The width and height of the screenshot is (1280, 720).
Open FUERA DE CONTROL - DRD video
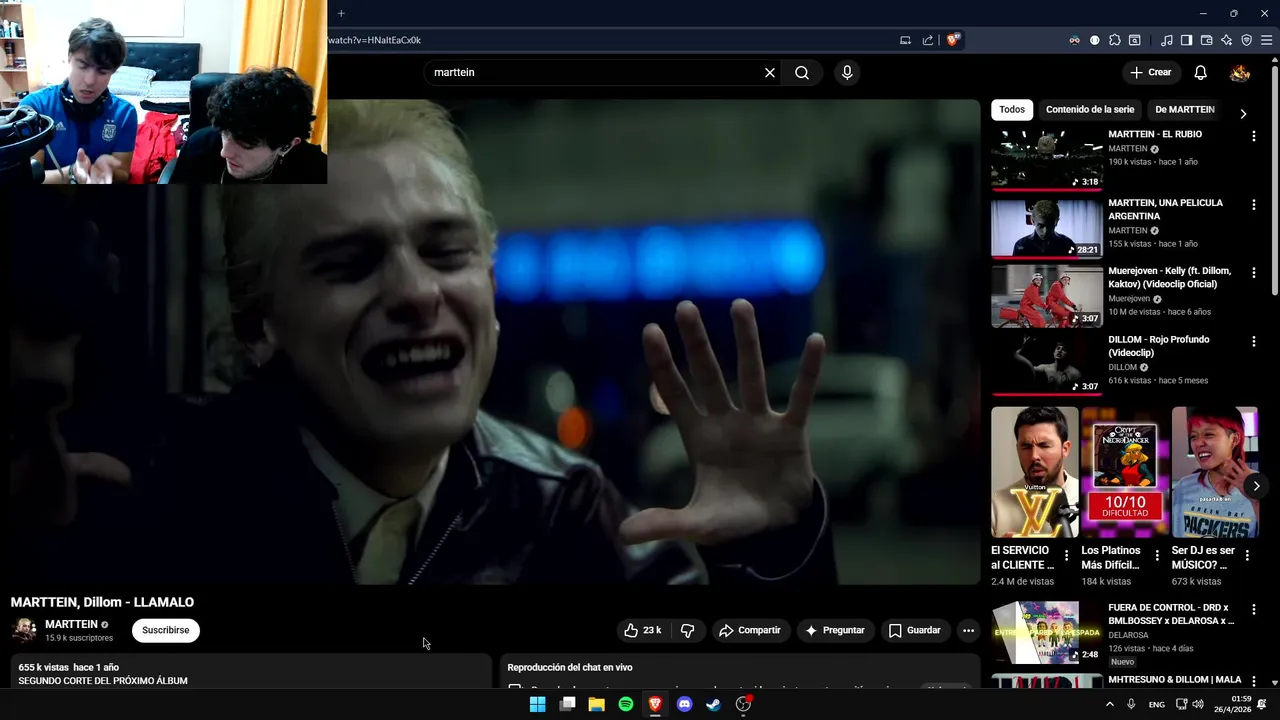pyautogui.click(x=1047, y=632)
